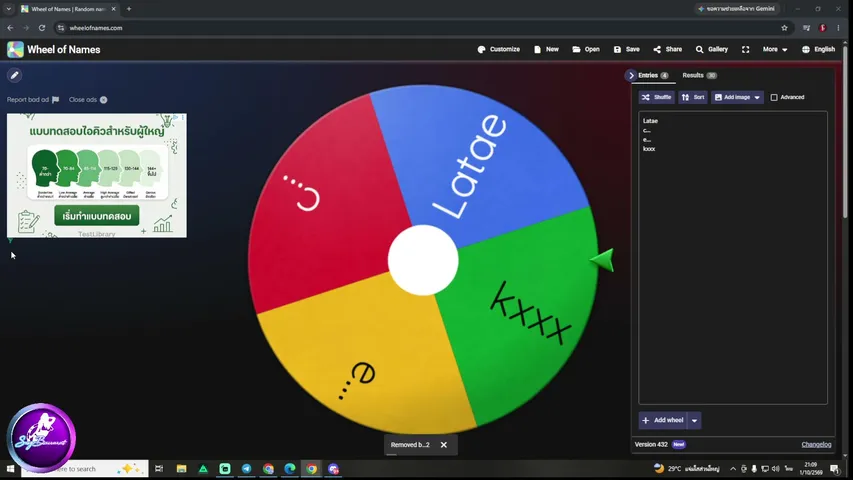The height and width of the screenshot is (480, 853).
Task: Open the weather widget showing 29°C
Action: (686, 469)
